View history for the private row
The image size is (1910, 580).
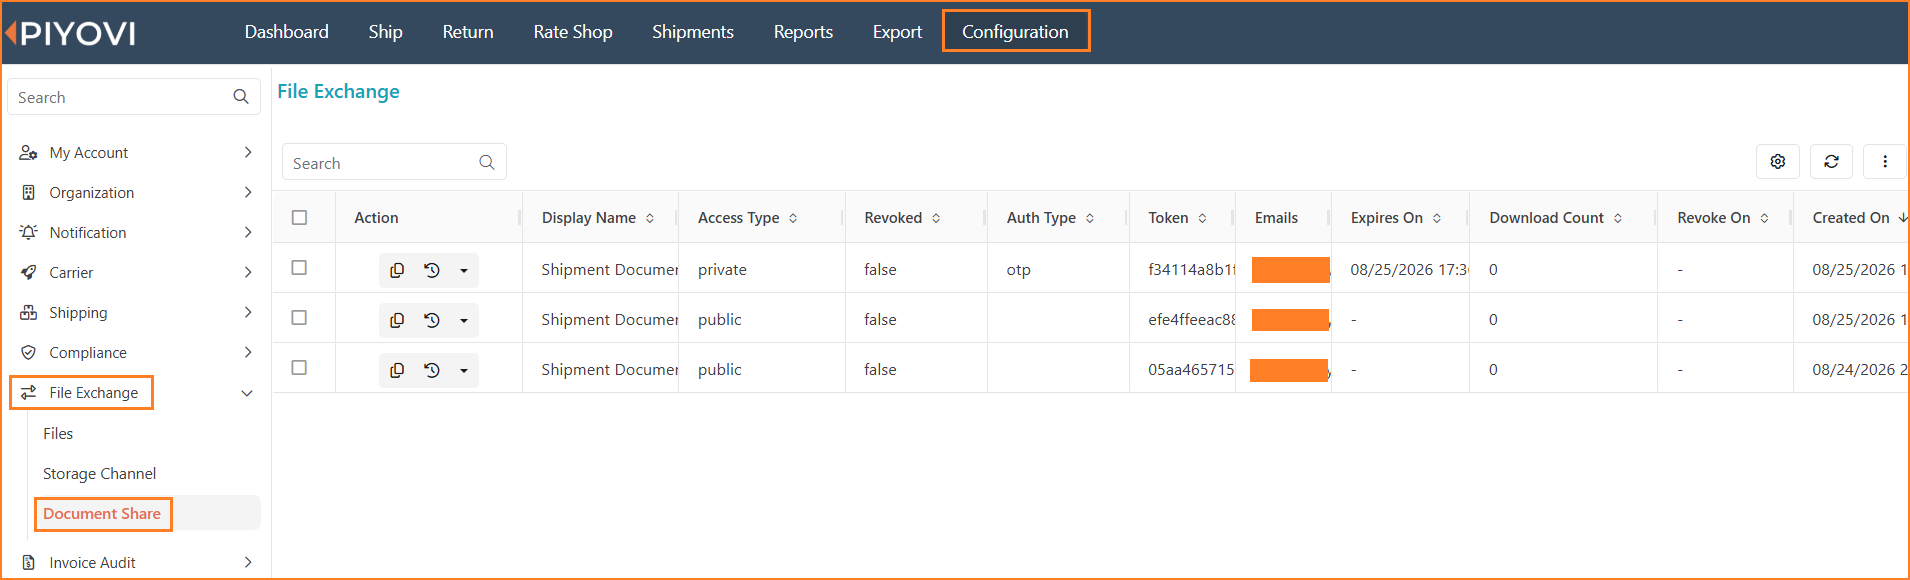(x=432, y=270)
